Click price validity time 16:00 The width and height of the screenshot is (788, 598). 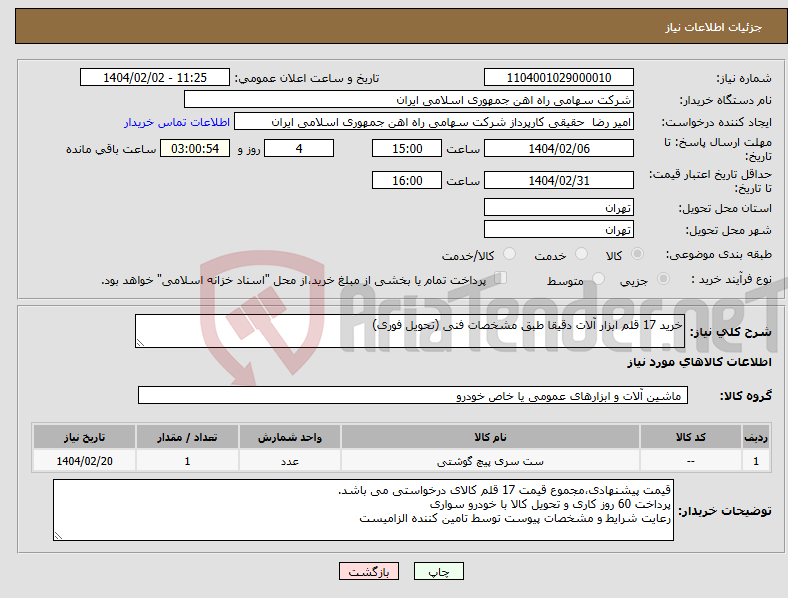pos(407,180)
